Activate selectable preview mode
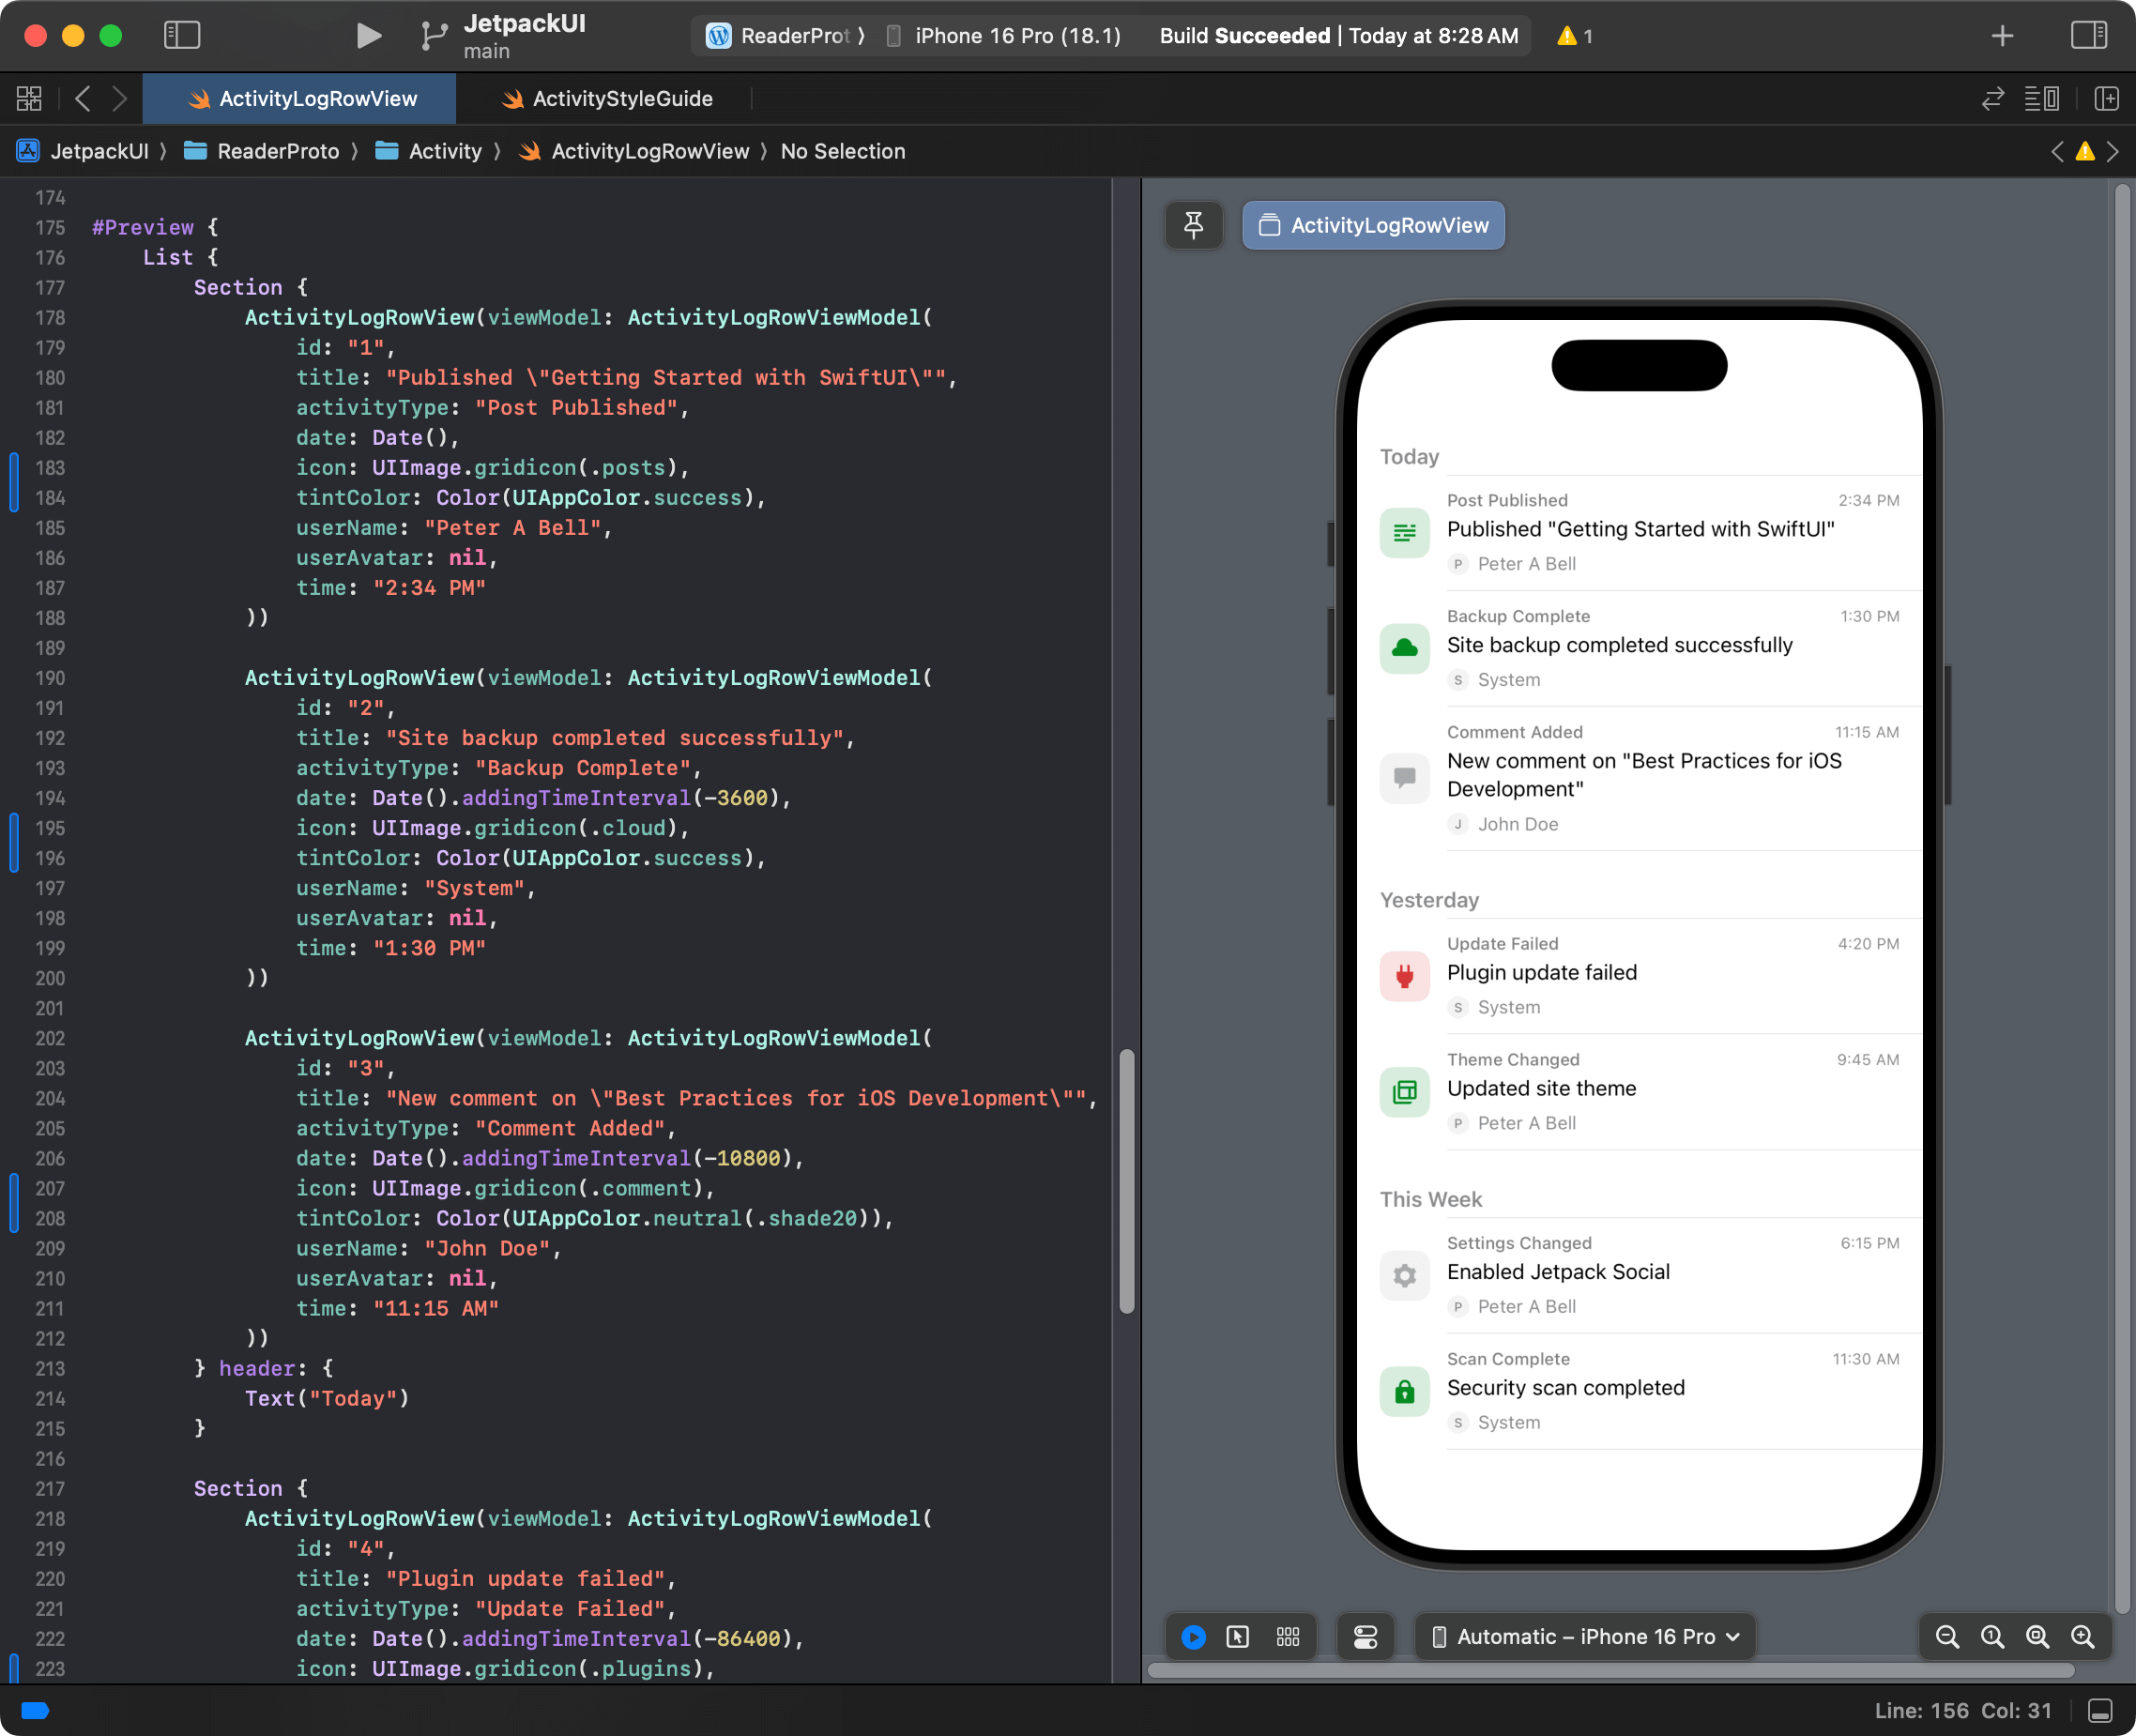Viewport: 2136px width, 1736px height. coord(1237,1637)
